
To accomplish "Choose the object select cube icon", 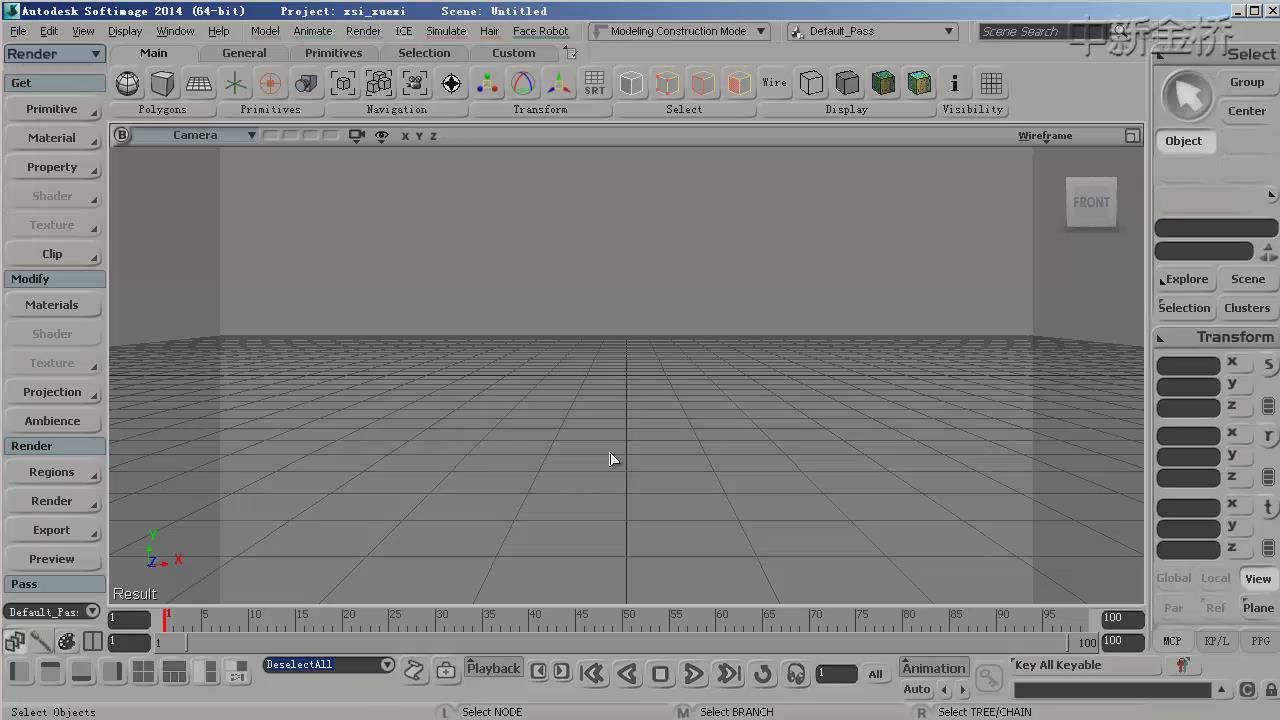I will point(631,83).
